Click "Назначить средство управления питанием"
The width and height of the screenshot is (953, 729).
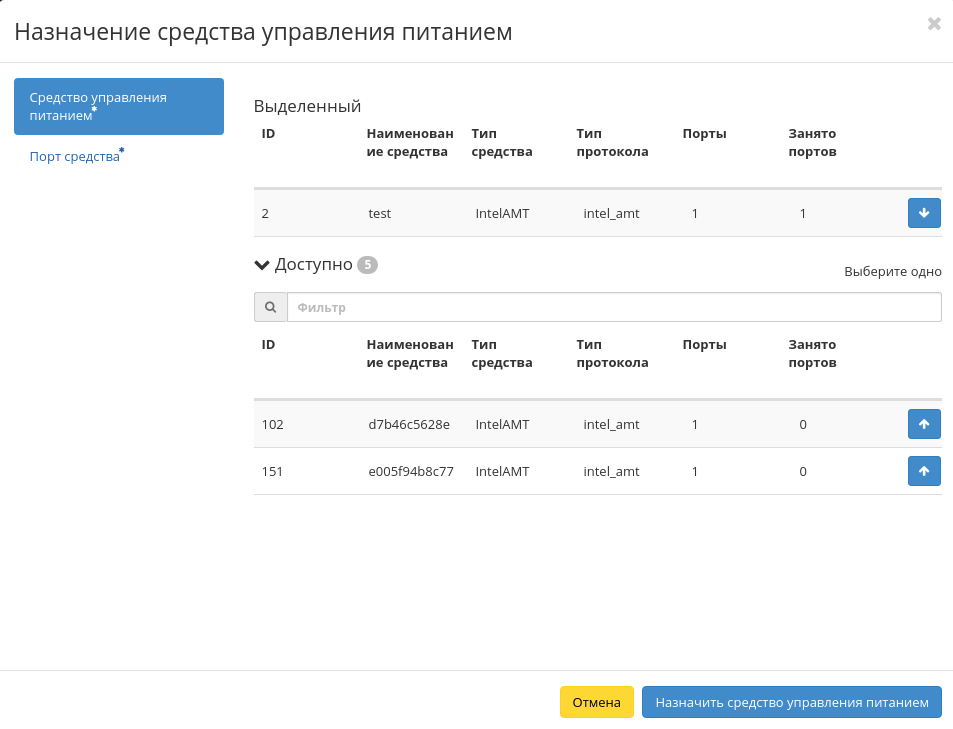click(x=791, y=702)
